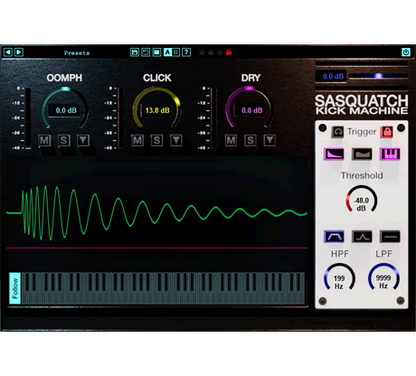Viewport: 416px width, 376px height.
Task: Open the DRY dropdown arrow
Action: point(270,140)
